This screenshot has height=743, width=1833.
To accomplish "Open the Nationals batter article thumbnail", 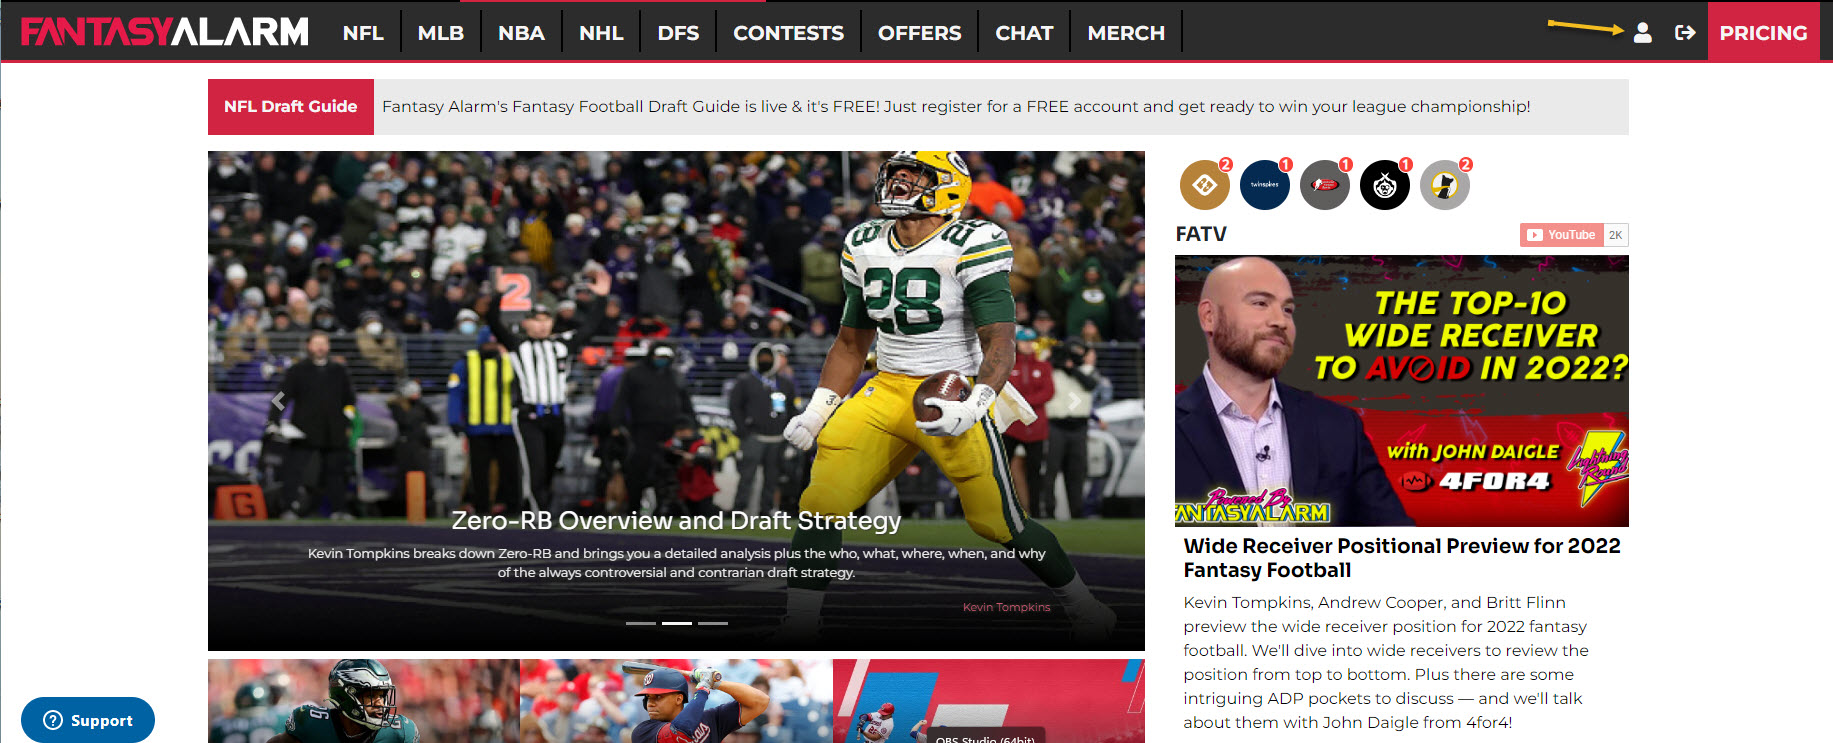I will coord(676,701).
